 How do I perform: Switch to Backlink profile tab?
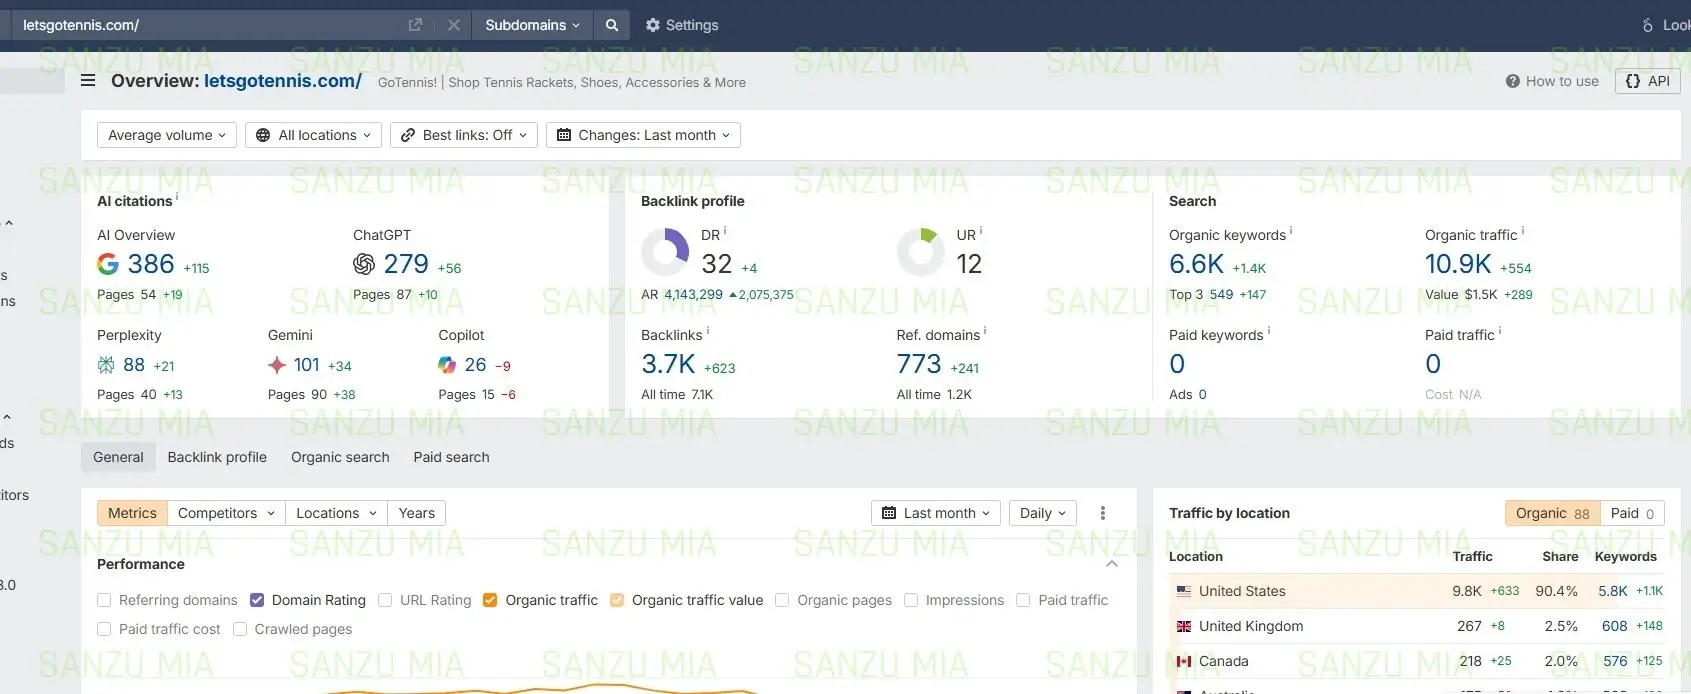click(x=217, y=457)
